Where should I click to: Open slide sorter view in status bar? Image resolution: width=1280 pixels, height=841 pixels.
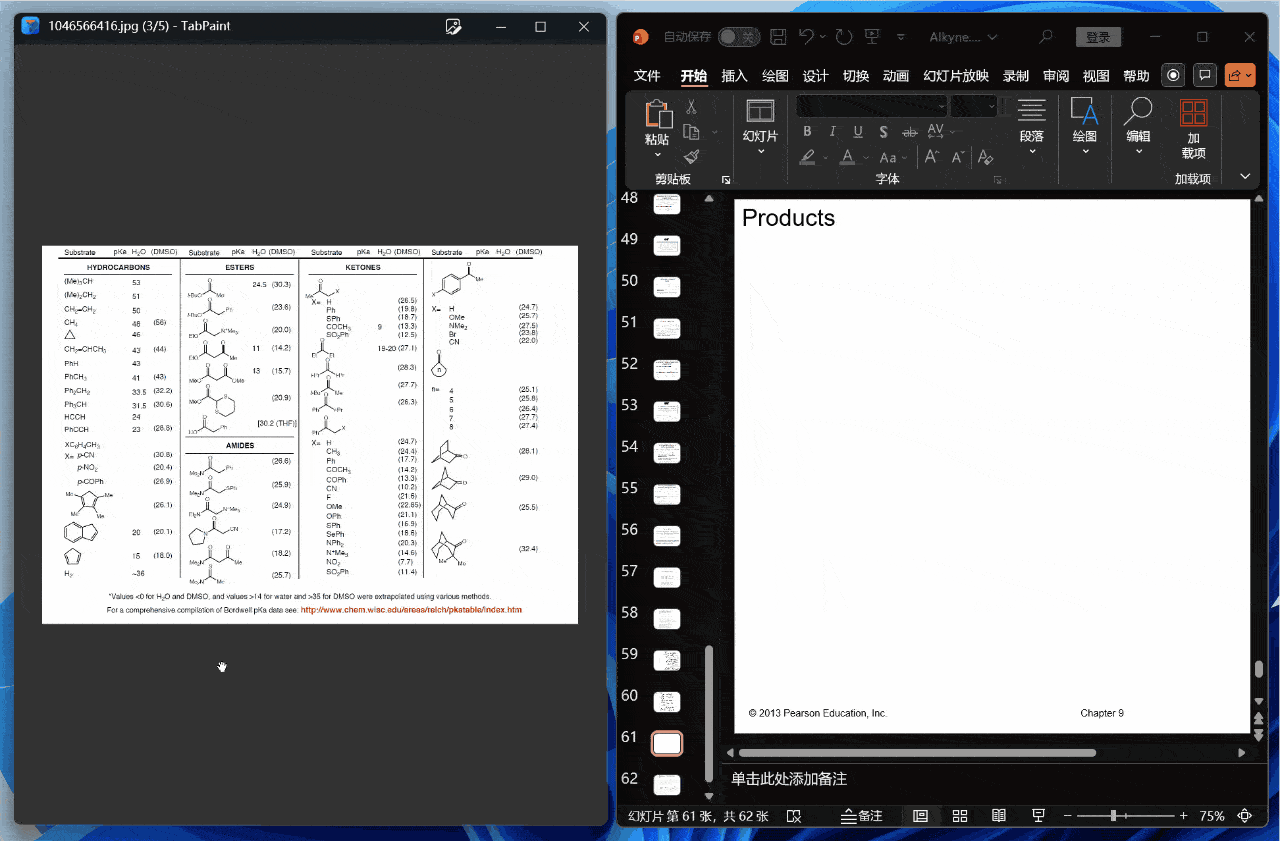960,816
